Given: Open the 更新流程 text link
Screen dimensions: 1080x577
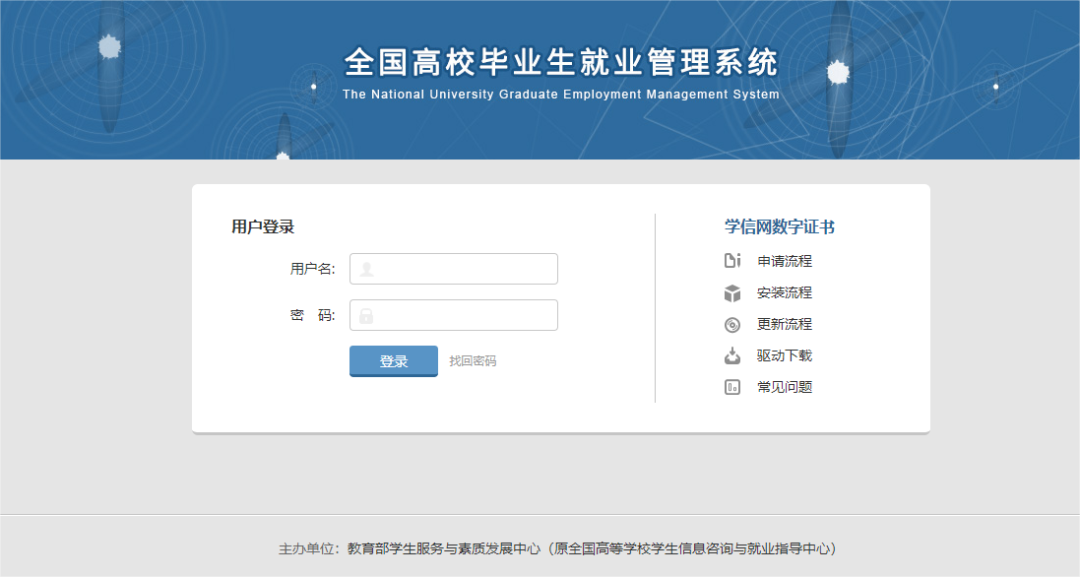Looking at the screenshot, I should coord(785,324).
